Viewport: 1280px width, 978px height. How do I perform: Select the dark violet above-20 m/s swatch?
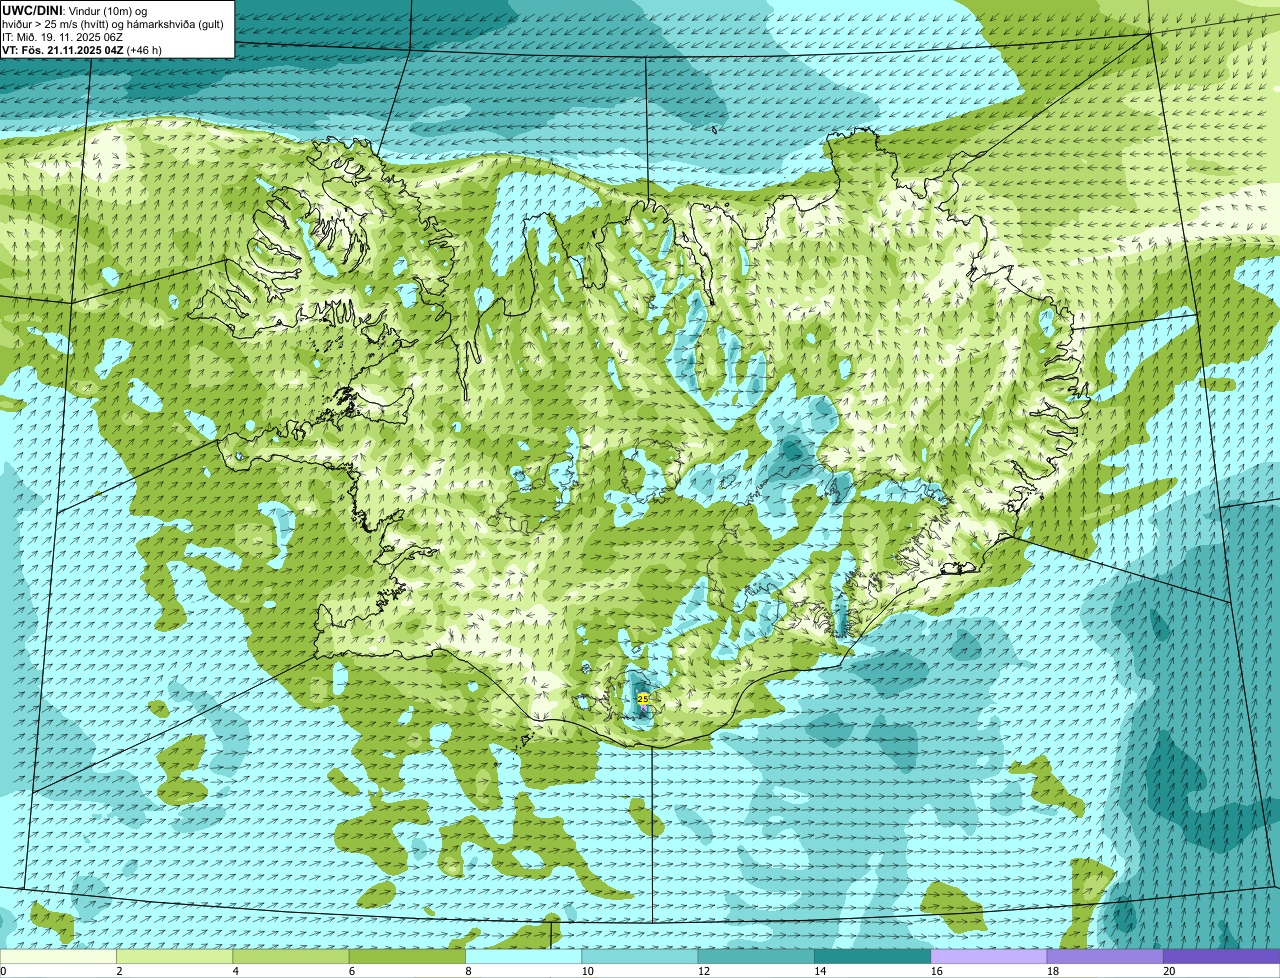coord(1221,957)
